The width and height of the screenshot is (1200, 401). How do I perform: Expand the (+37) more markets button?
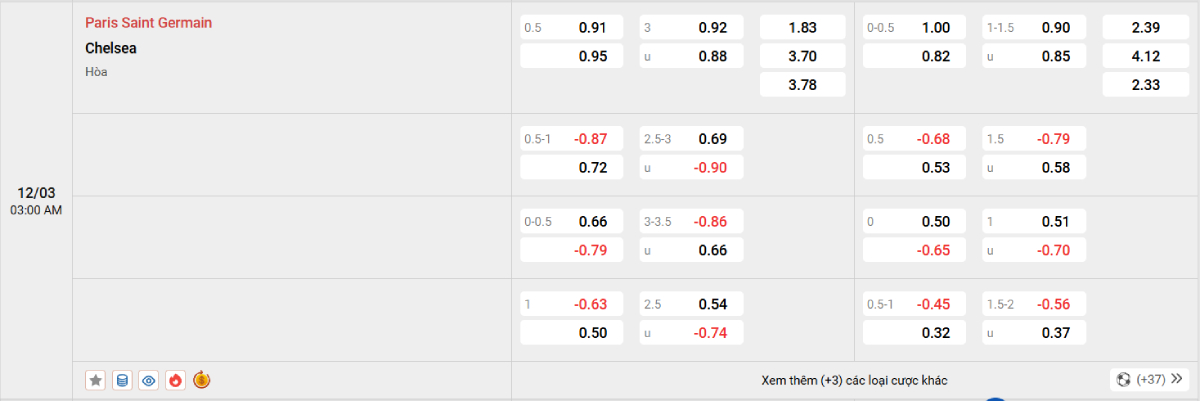1149,380
